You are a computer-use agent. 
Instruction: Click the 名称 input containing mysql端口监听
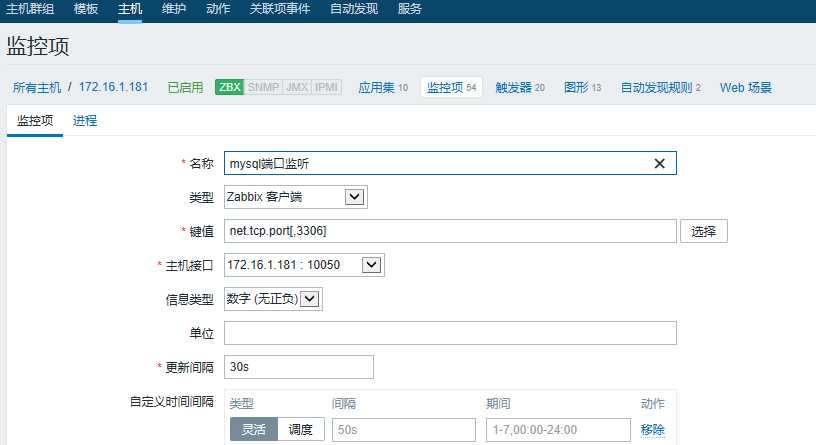click(450, 163)
